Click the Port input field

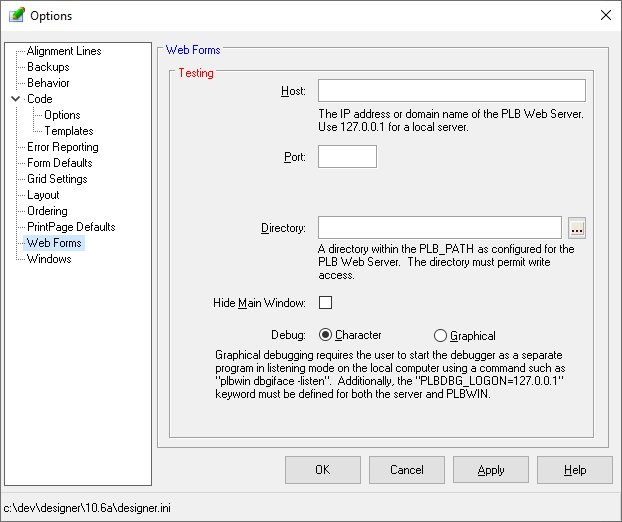click(x=347, y=156)
